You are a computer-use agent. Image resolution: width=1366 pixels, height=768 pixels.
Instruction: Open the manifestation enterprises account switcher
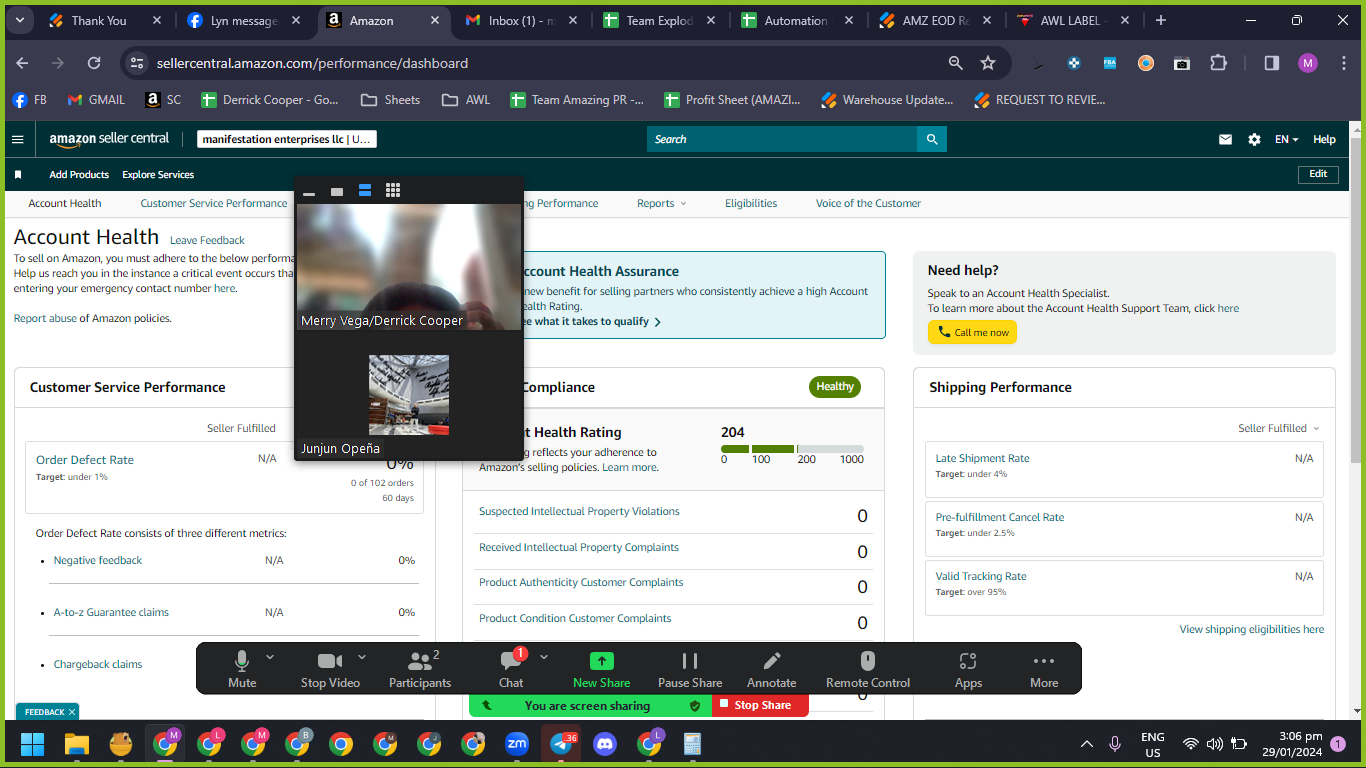coord(287,140)
